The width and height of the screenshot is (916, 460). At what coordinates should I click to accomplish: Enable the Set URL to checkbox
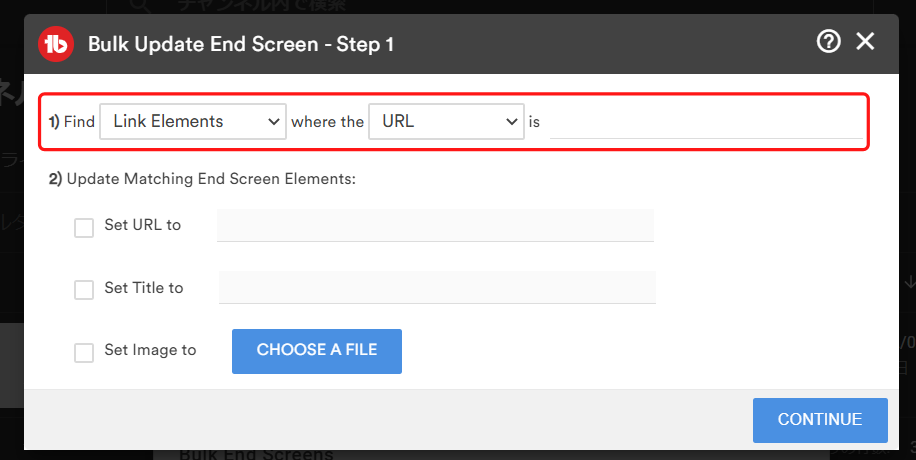tap(84, 227)
